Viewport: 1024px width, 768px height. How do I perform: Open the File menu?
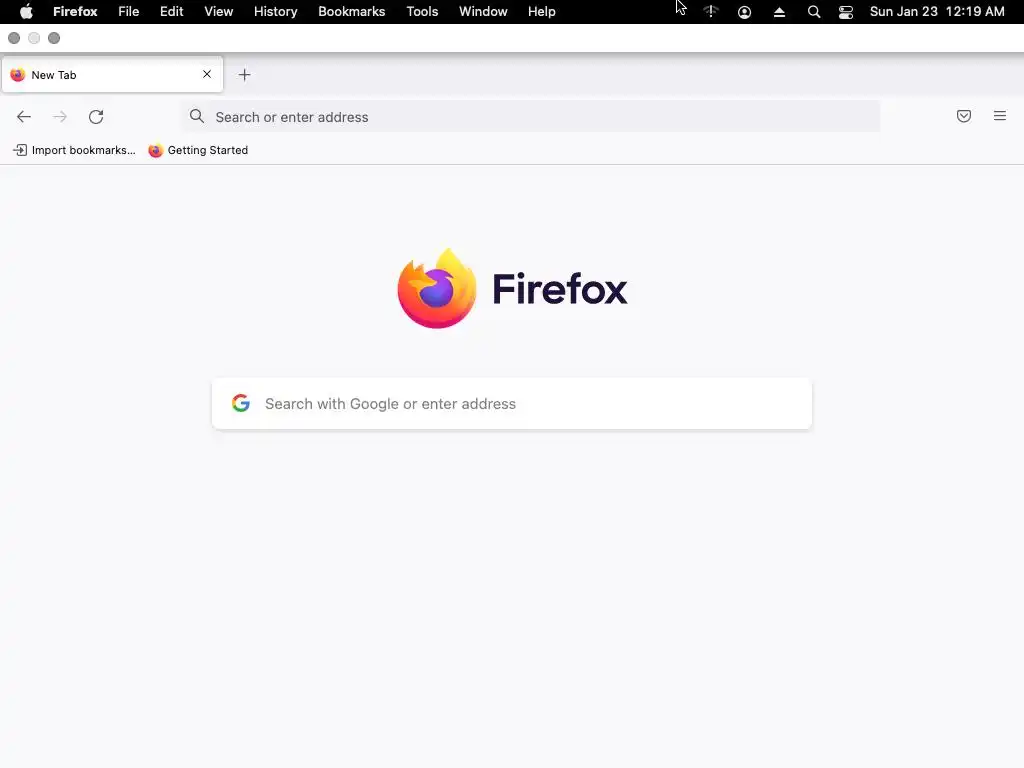click(129, 11)
